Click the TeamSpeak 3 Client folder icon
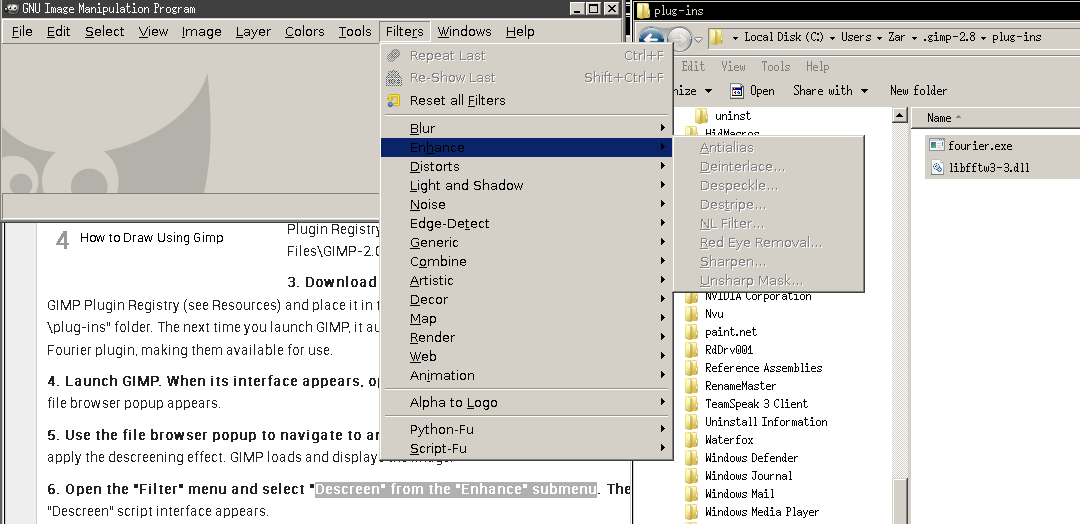Screen dimensions: 1080x524 click(692, 404)
